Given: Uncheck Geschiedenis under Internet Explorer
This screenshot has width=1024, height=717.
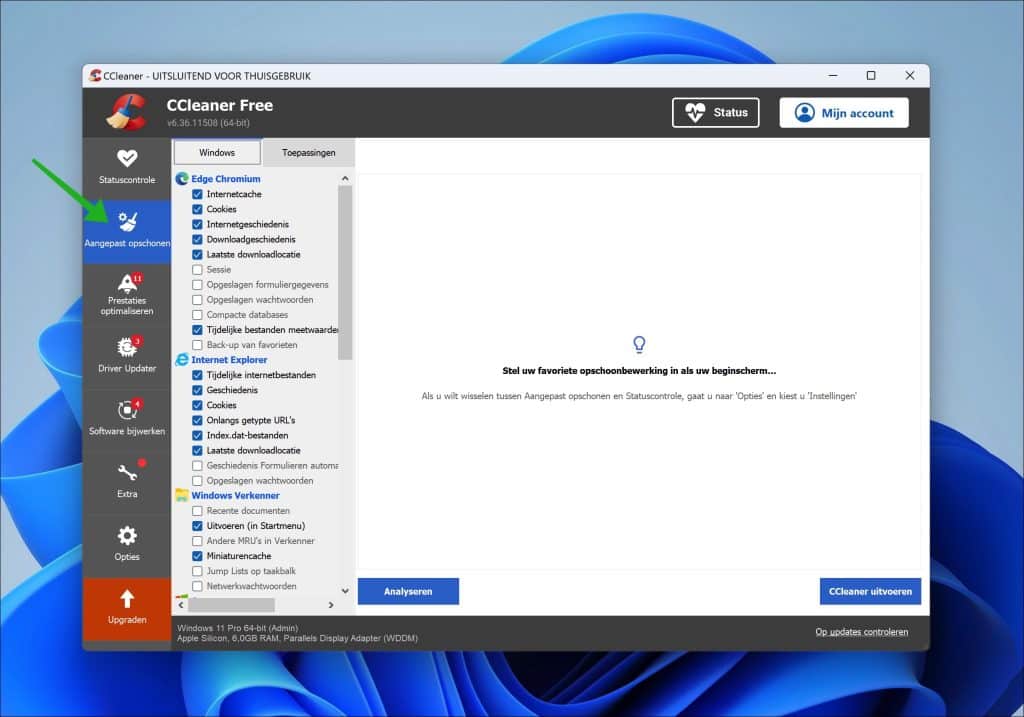Looking at the screenshot, I should (x=197, y=390).
